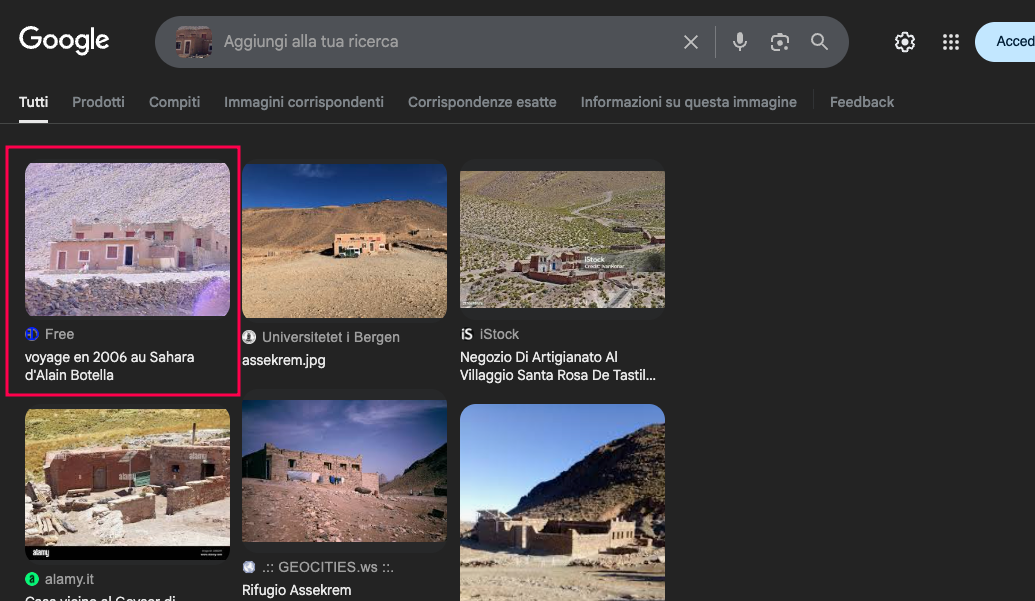Open the 'voyage en 2006 au Sahara' result
The height and width of the screenshot is (601, 1035).
110,366
